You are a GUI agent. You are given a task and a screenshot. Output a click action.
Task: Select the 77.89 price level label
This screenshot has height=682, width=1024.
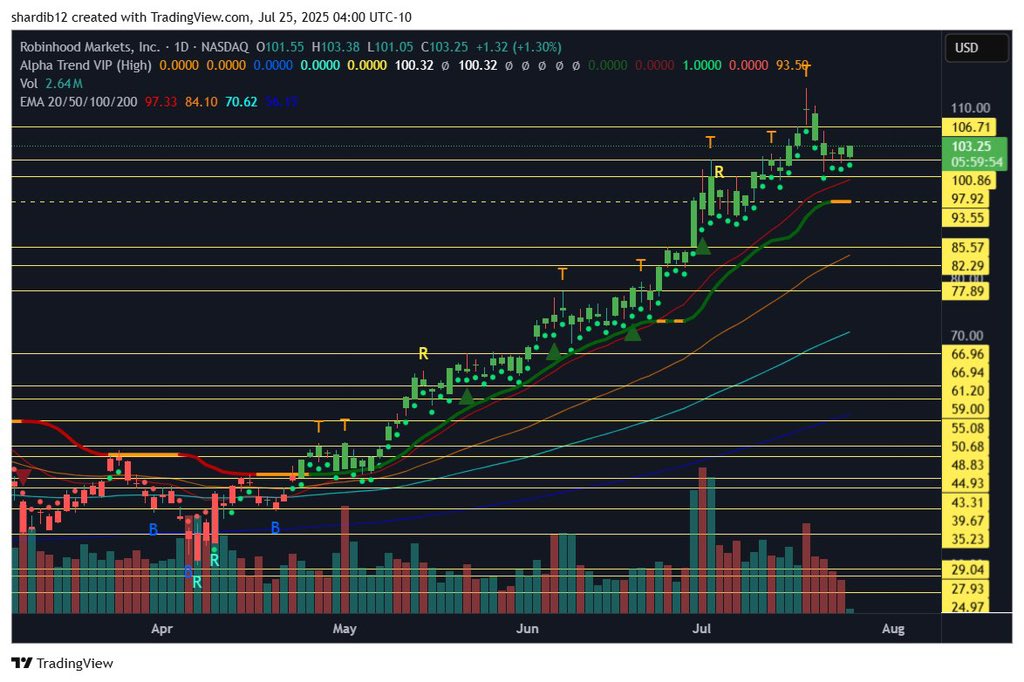point(967,291)
